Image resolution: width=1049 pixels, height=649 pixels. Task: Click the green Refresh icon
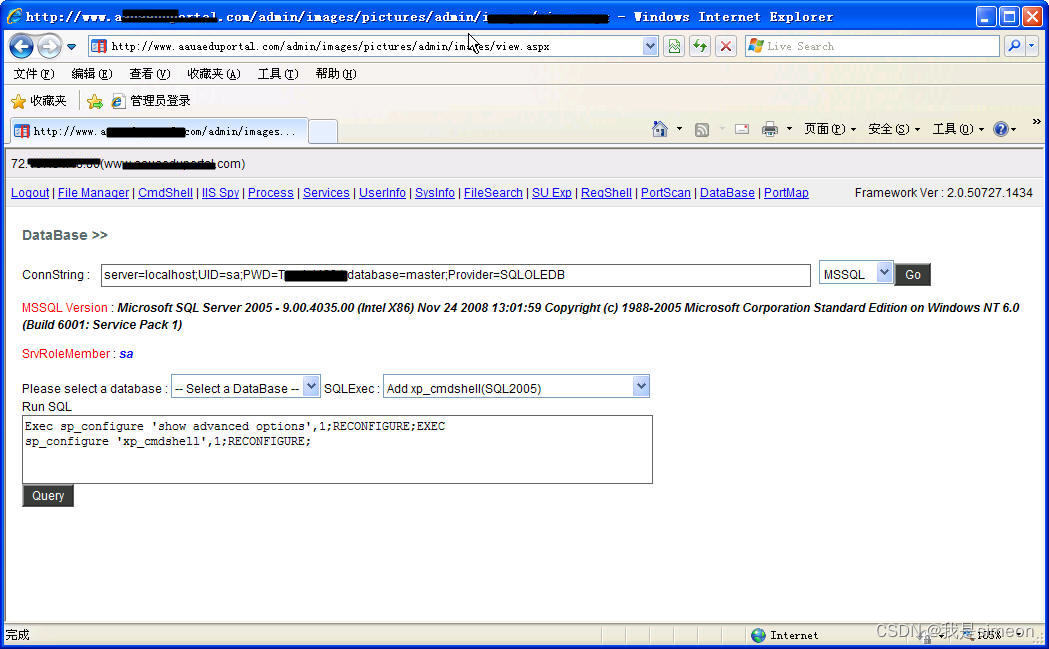[x=700, y=46]
